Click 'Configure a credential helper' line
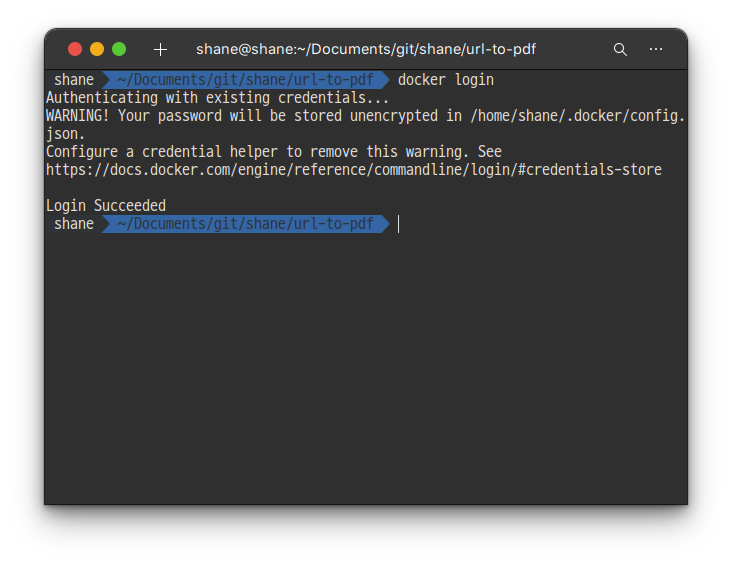Screen dimensions: 732x565 [x=274, y=152]
